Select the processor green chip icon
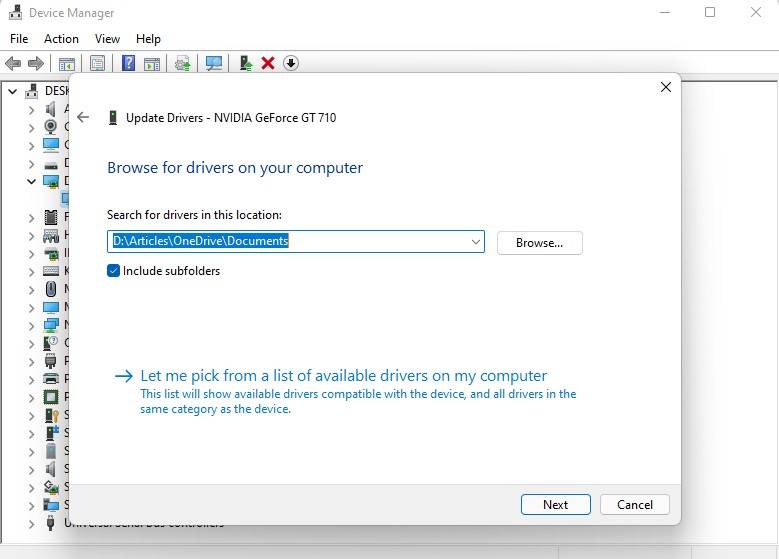 pos(51,397)
